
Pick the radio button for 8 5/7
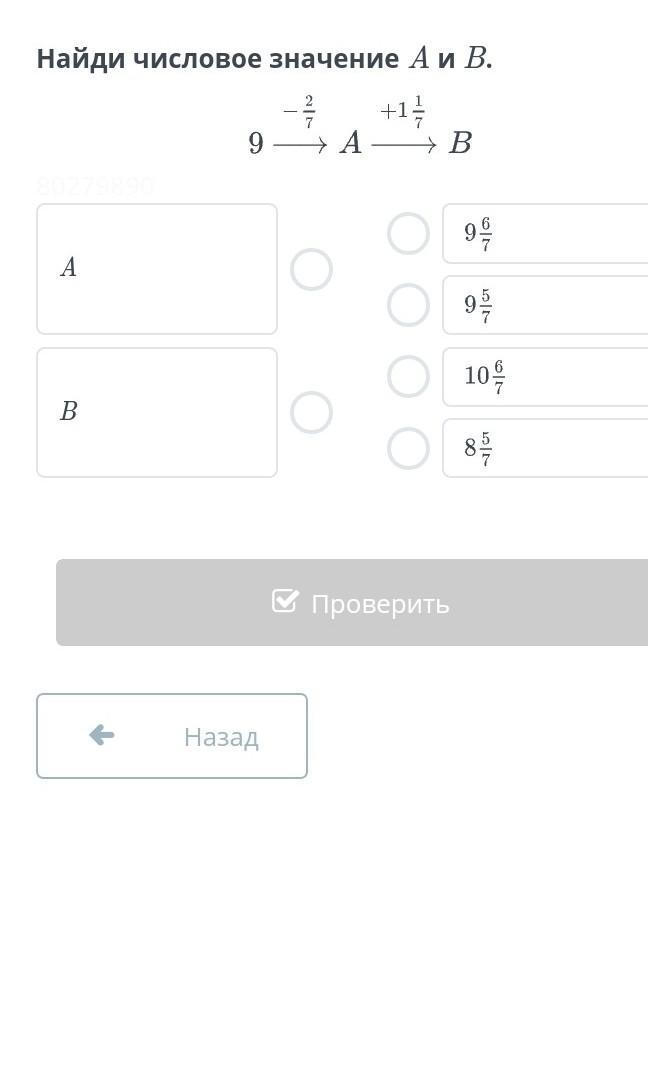coord(408,448)
